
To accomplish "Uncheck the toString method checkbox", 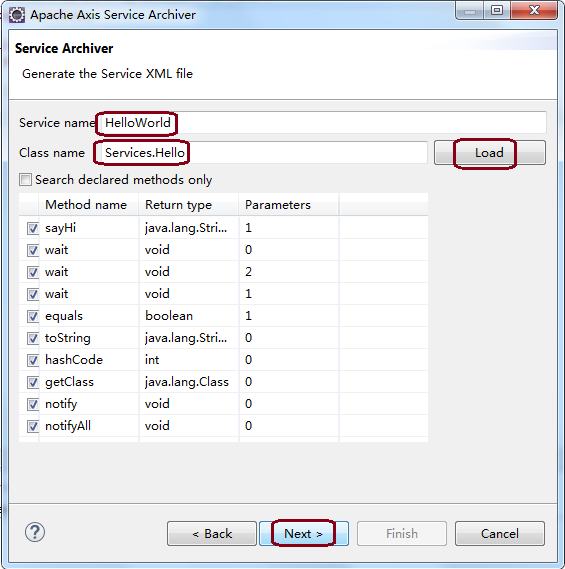I will point(33,338).
